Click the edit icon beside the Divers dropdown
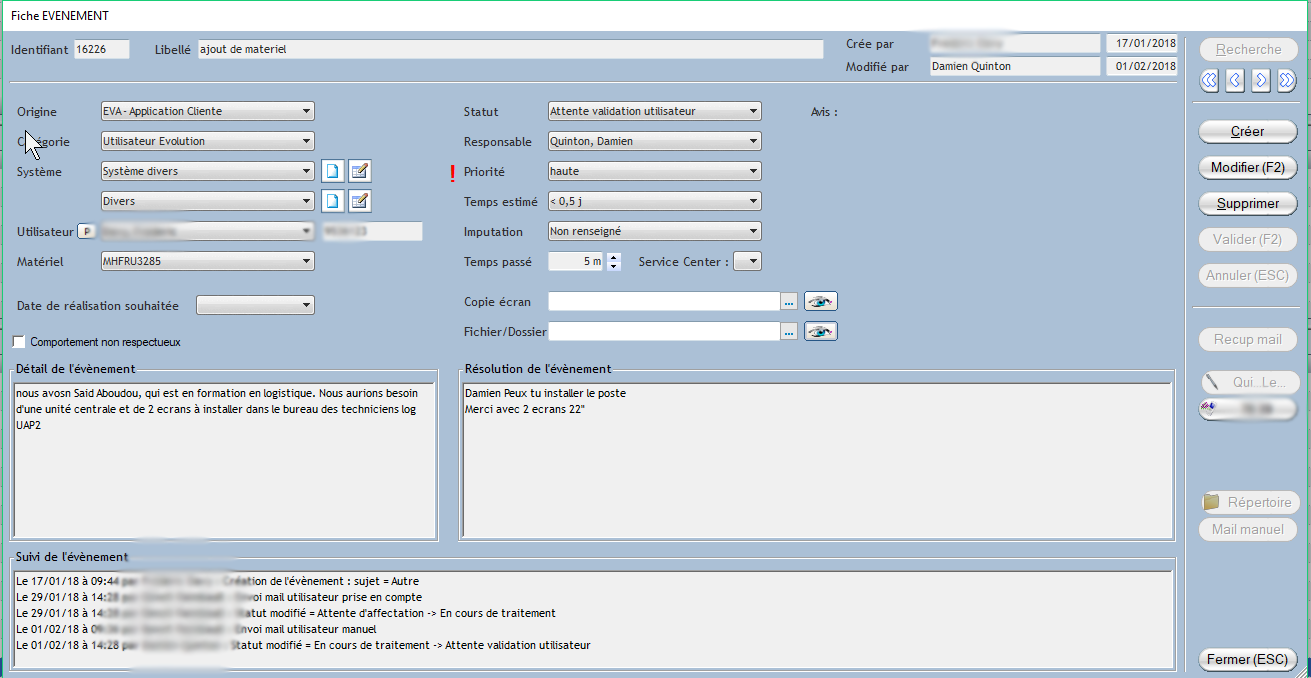This screenshot has height=678, width=1311. pyautogui.click(x=360, y=202)
